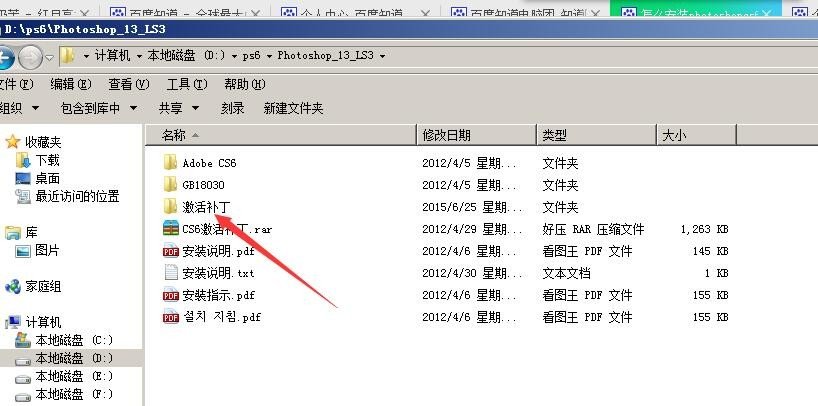Click the 桌面 icon in sidebar
Screen dimensions: 818x406
pos(23,178)
